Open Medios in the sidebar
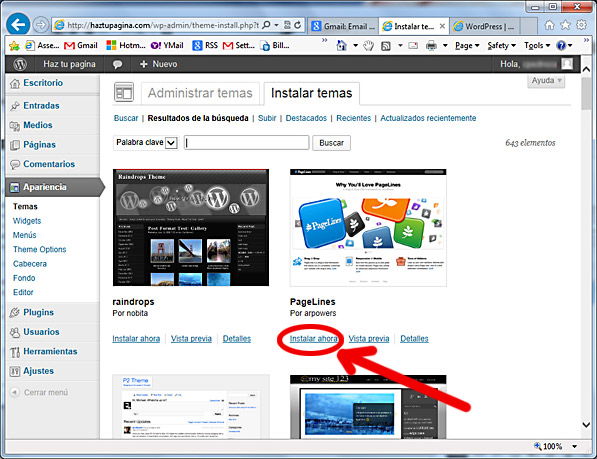Image resolution: width=597 pixels, height=459 pixels. (37, 125)
